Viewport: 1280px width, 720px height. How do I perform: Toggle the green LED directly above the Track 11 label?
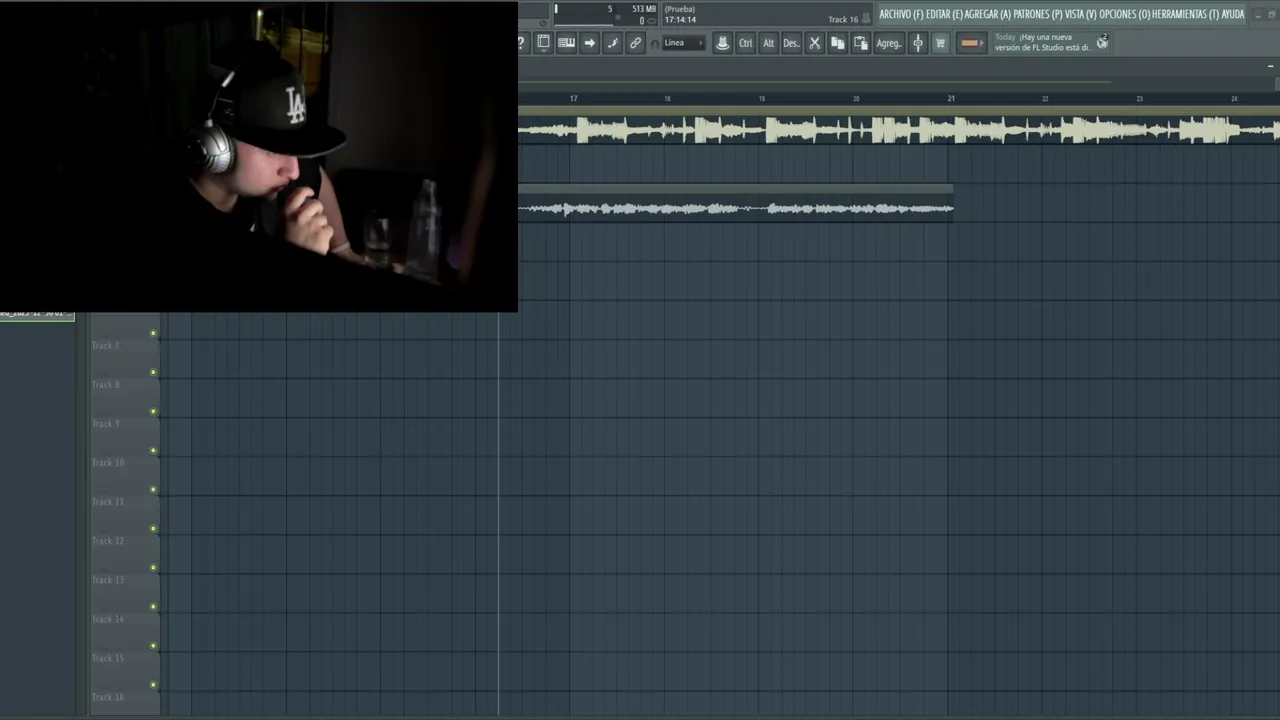(153, 489)
